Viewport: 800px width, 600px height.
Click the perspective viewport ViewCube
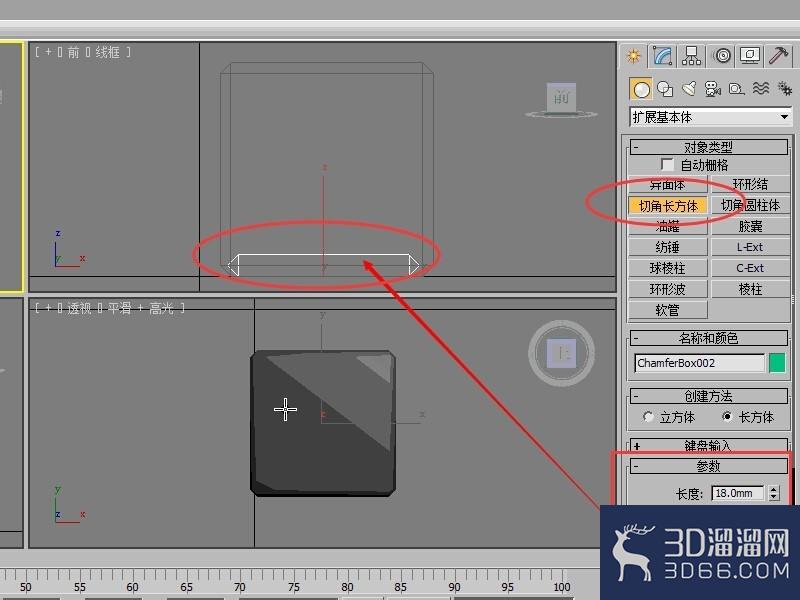(561, 353)
